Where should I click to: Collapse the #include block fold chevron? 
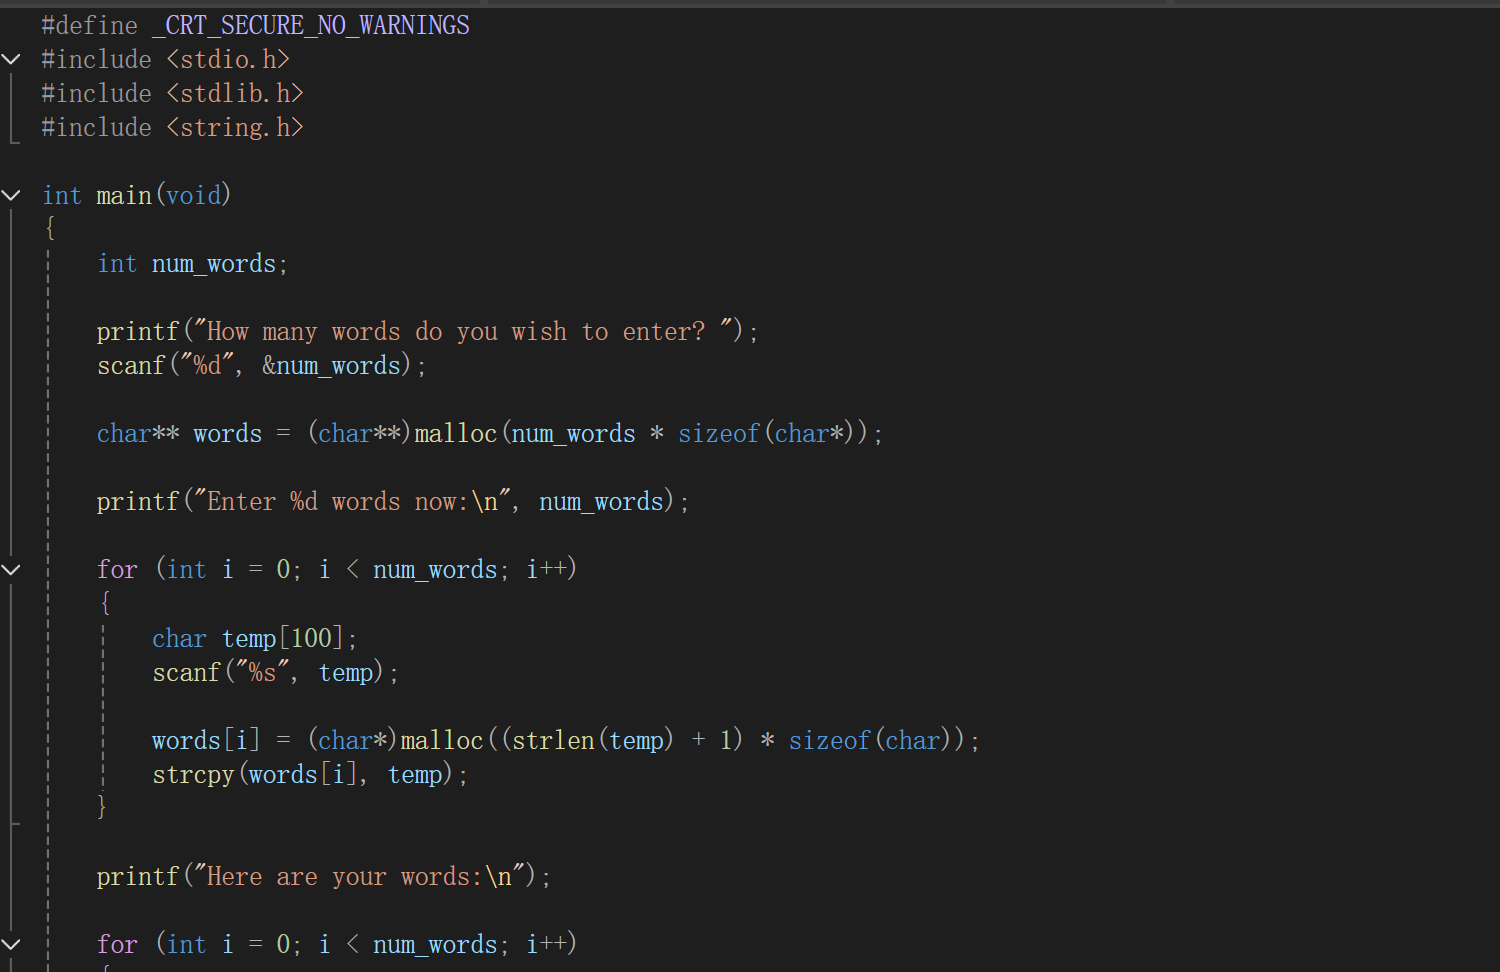pyautogui.click(x=11, y=60)
